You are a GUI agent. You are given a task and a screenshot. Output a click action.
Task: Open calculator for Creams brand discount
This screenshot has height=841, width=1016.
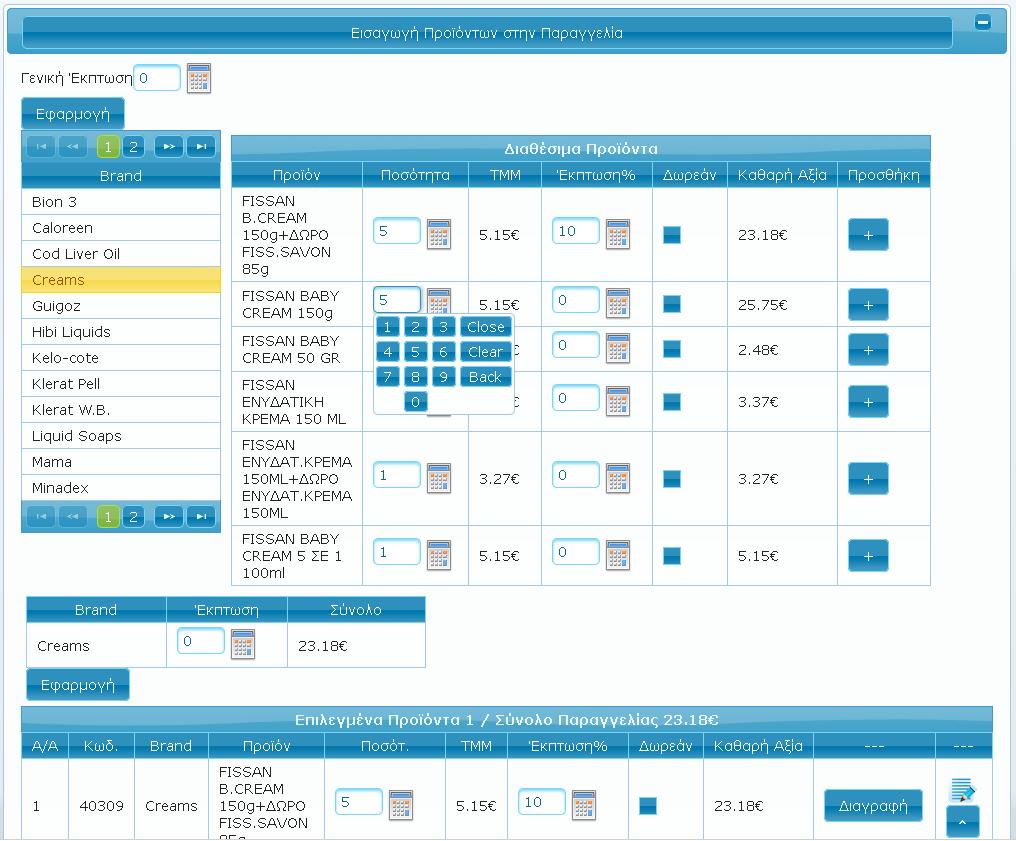(243, 645)
